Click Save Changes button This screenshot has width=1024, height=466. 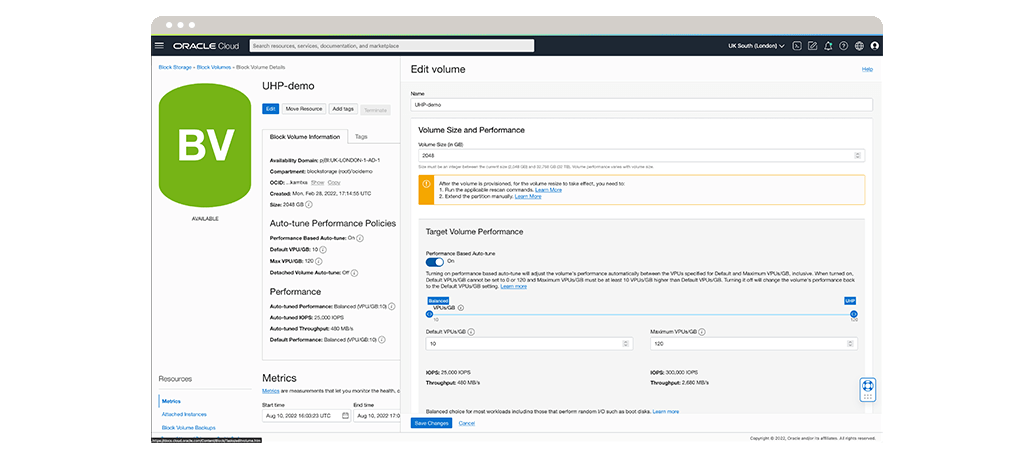click(431, 424)
